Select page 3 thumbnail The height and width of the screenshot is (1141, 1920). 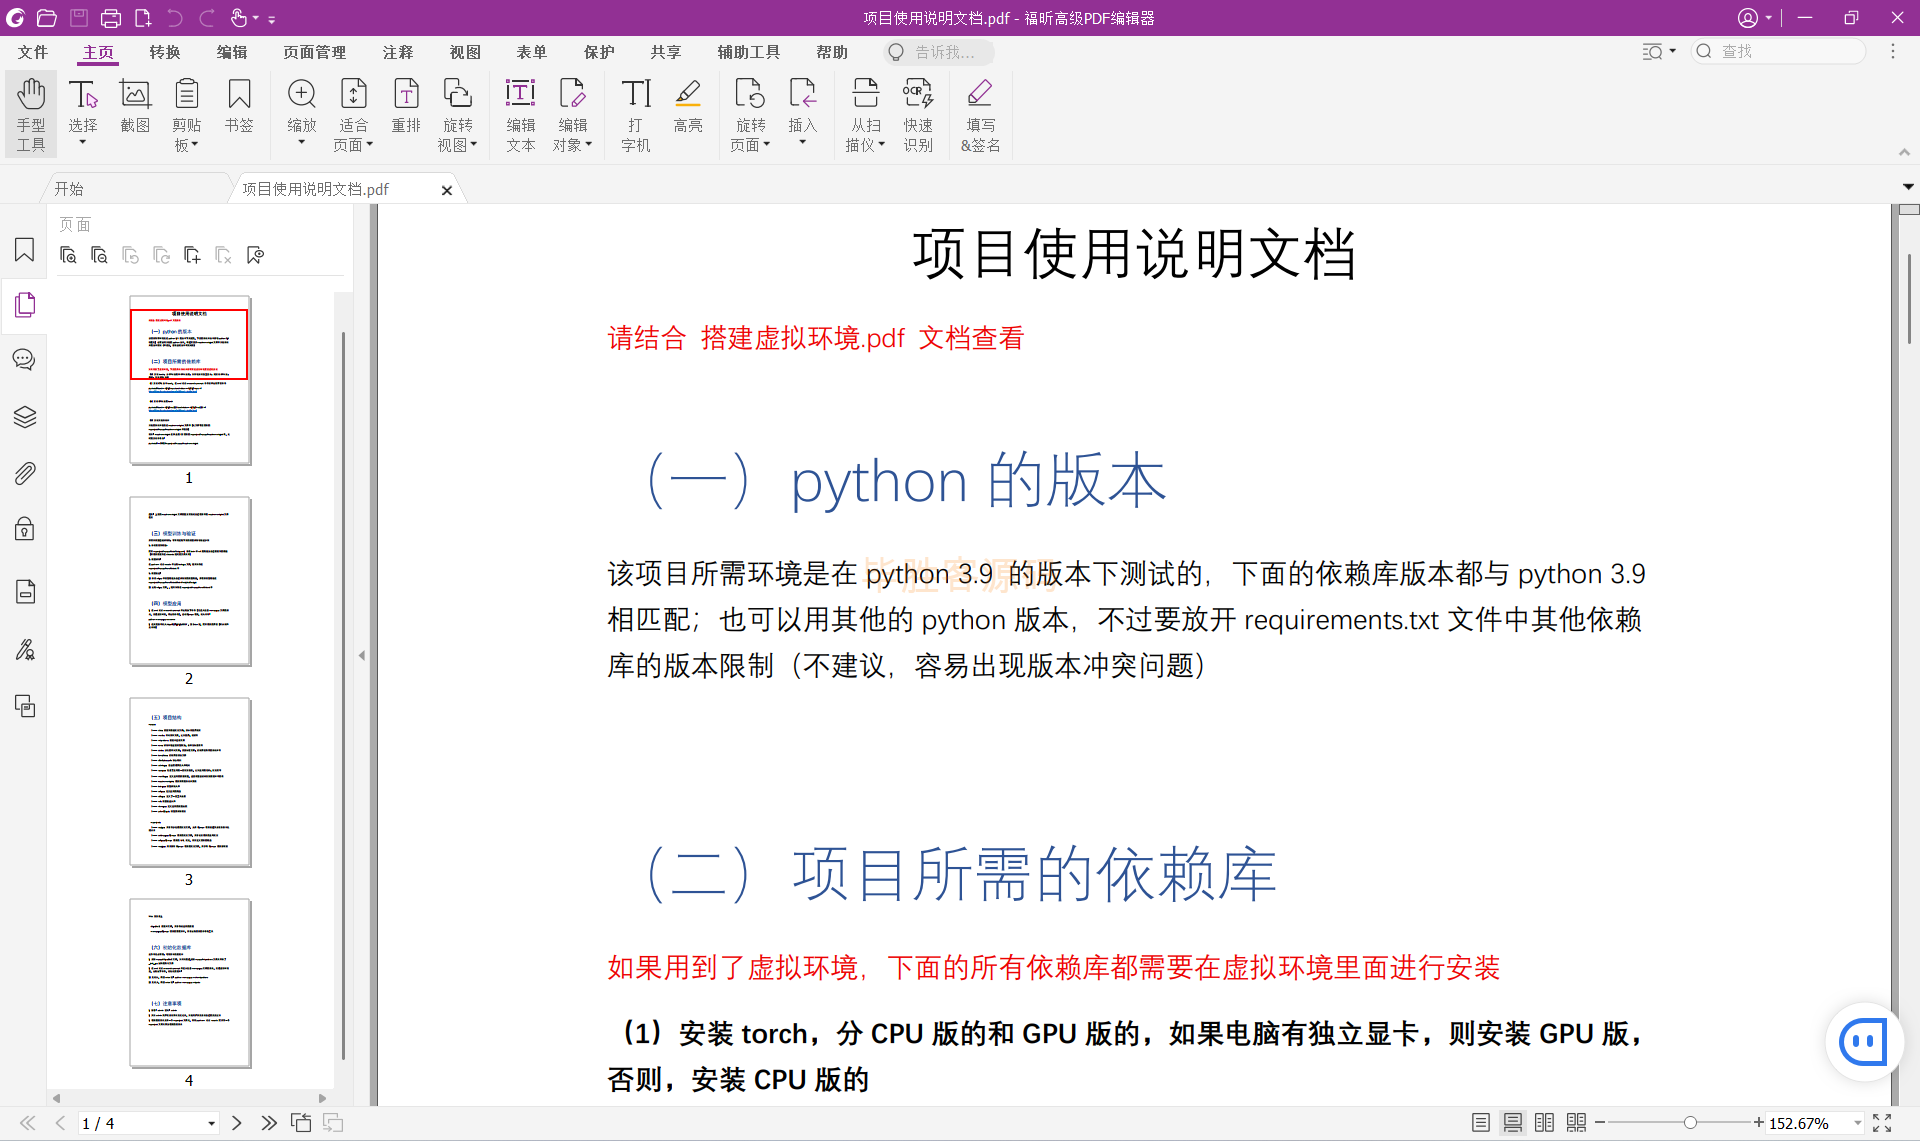coord(190,782)
